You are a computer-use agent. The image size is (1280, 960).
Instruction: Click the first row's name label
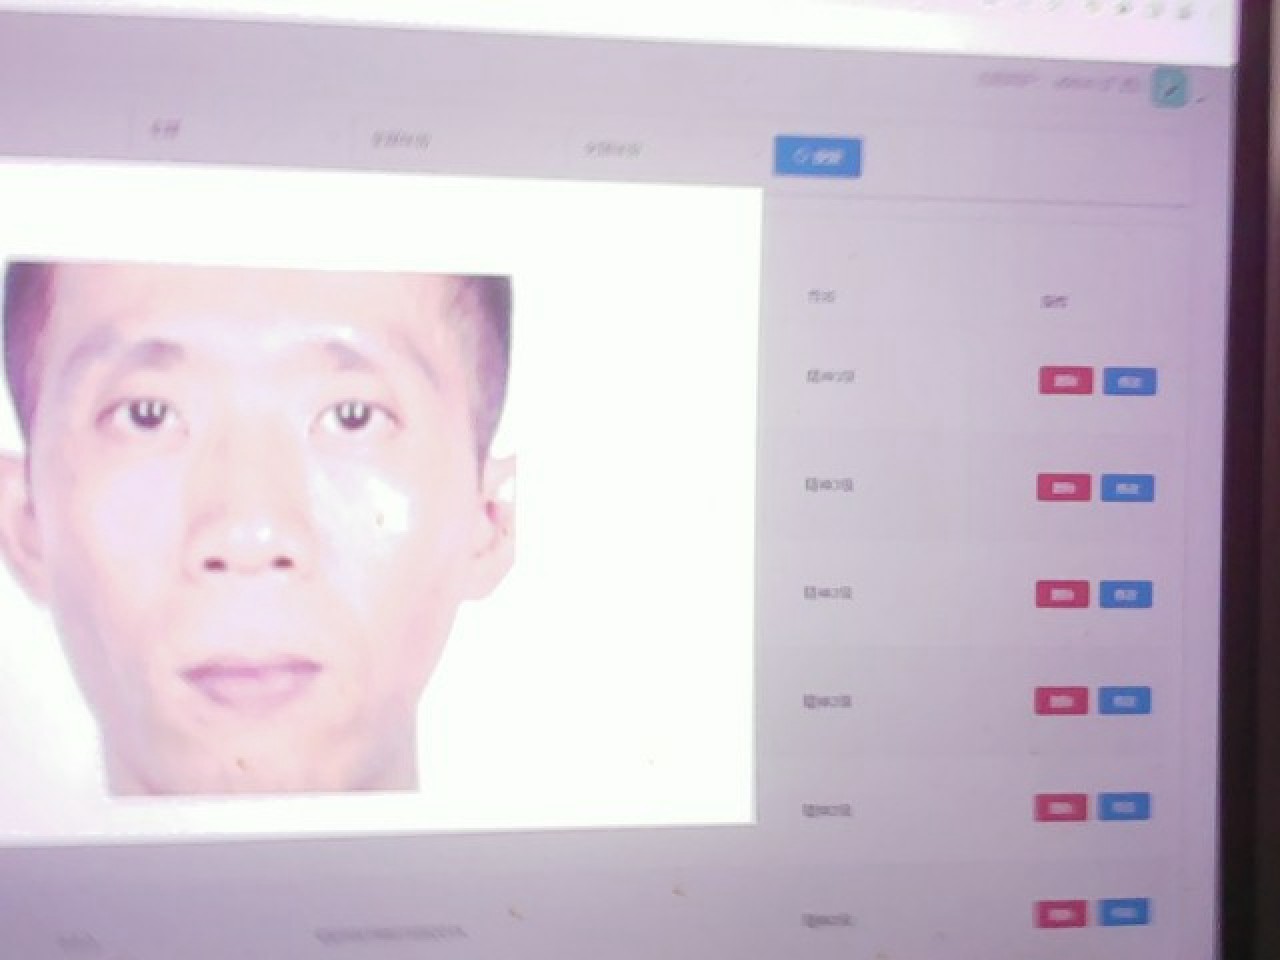[x=830, y=377]
